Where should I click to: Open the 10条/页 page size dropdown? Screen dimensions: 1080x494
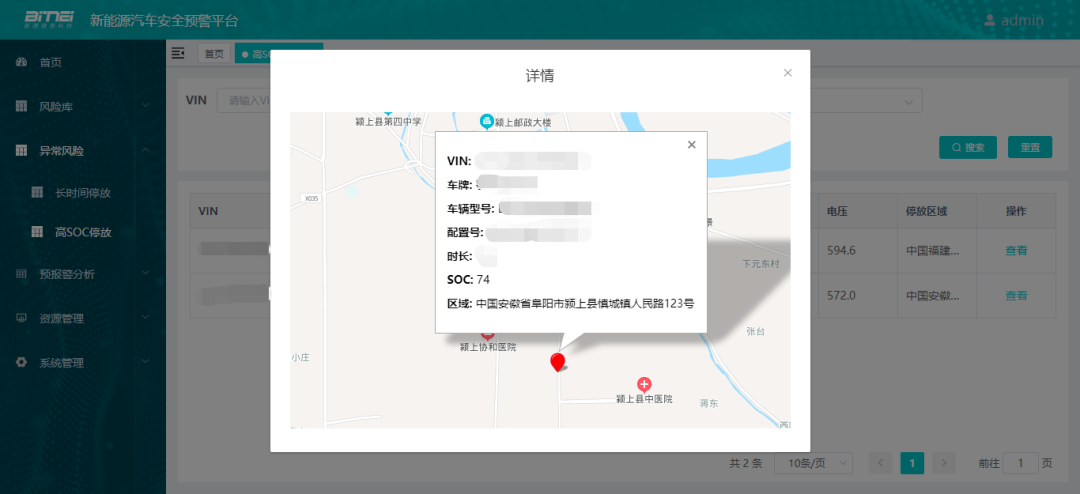click(818, 463)
